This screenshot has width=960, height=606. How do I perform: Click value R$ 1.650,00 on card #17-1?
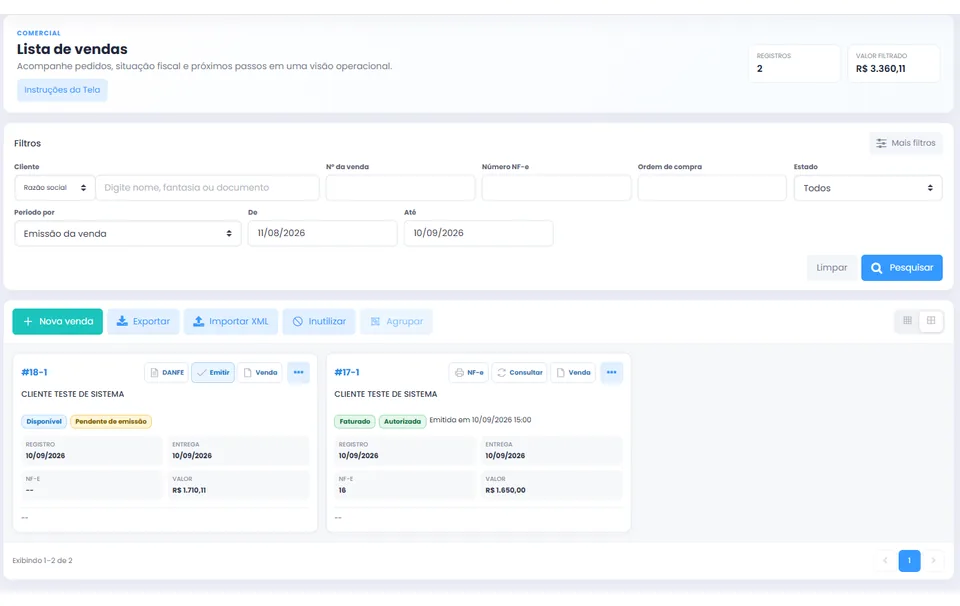506,490
